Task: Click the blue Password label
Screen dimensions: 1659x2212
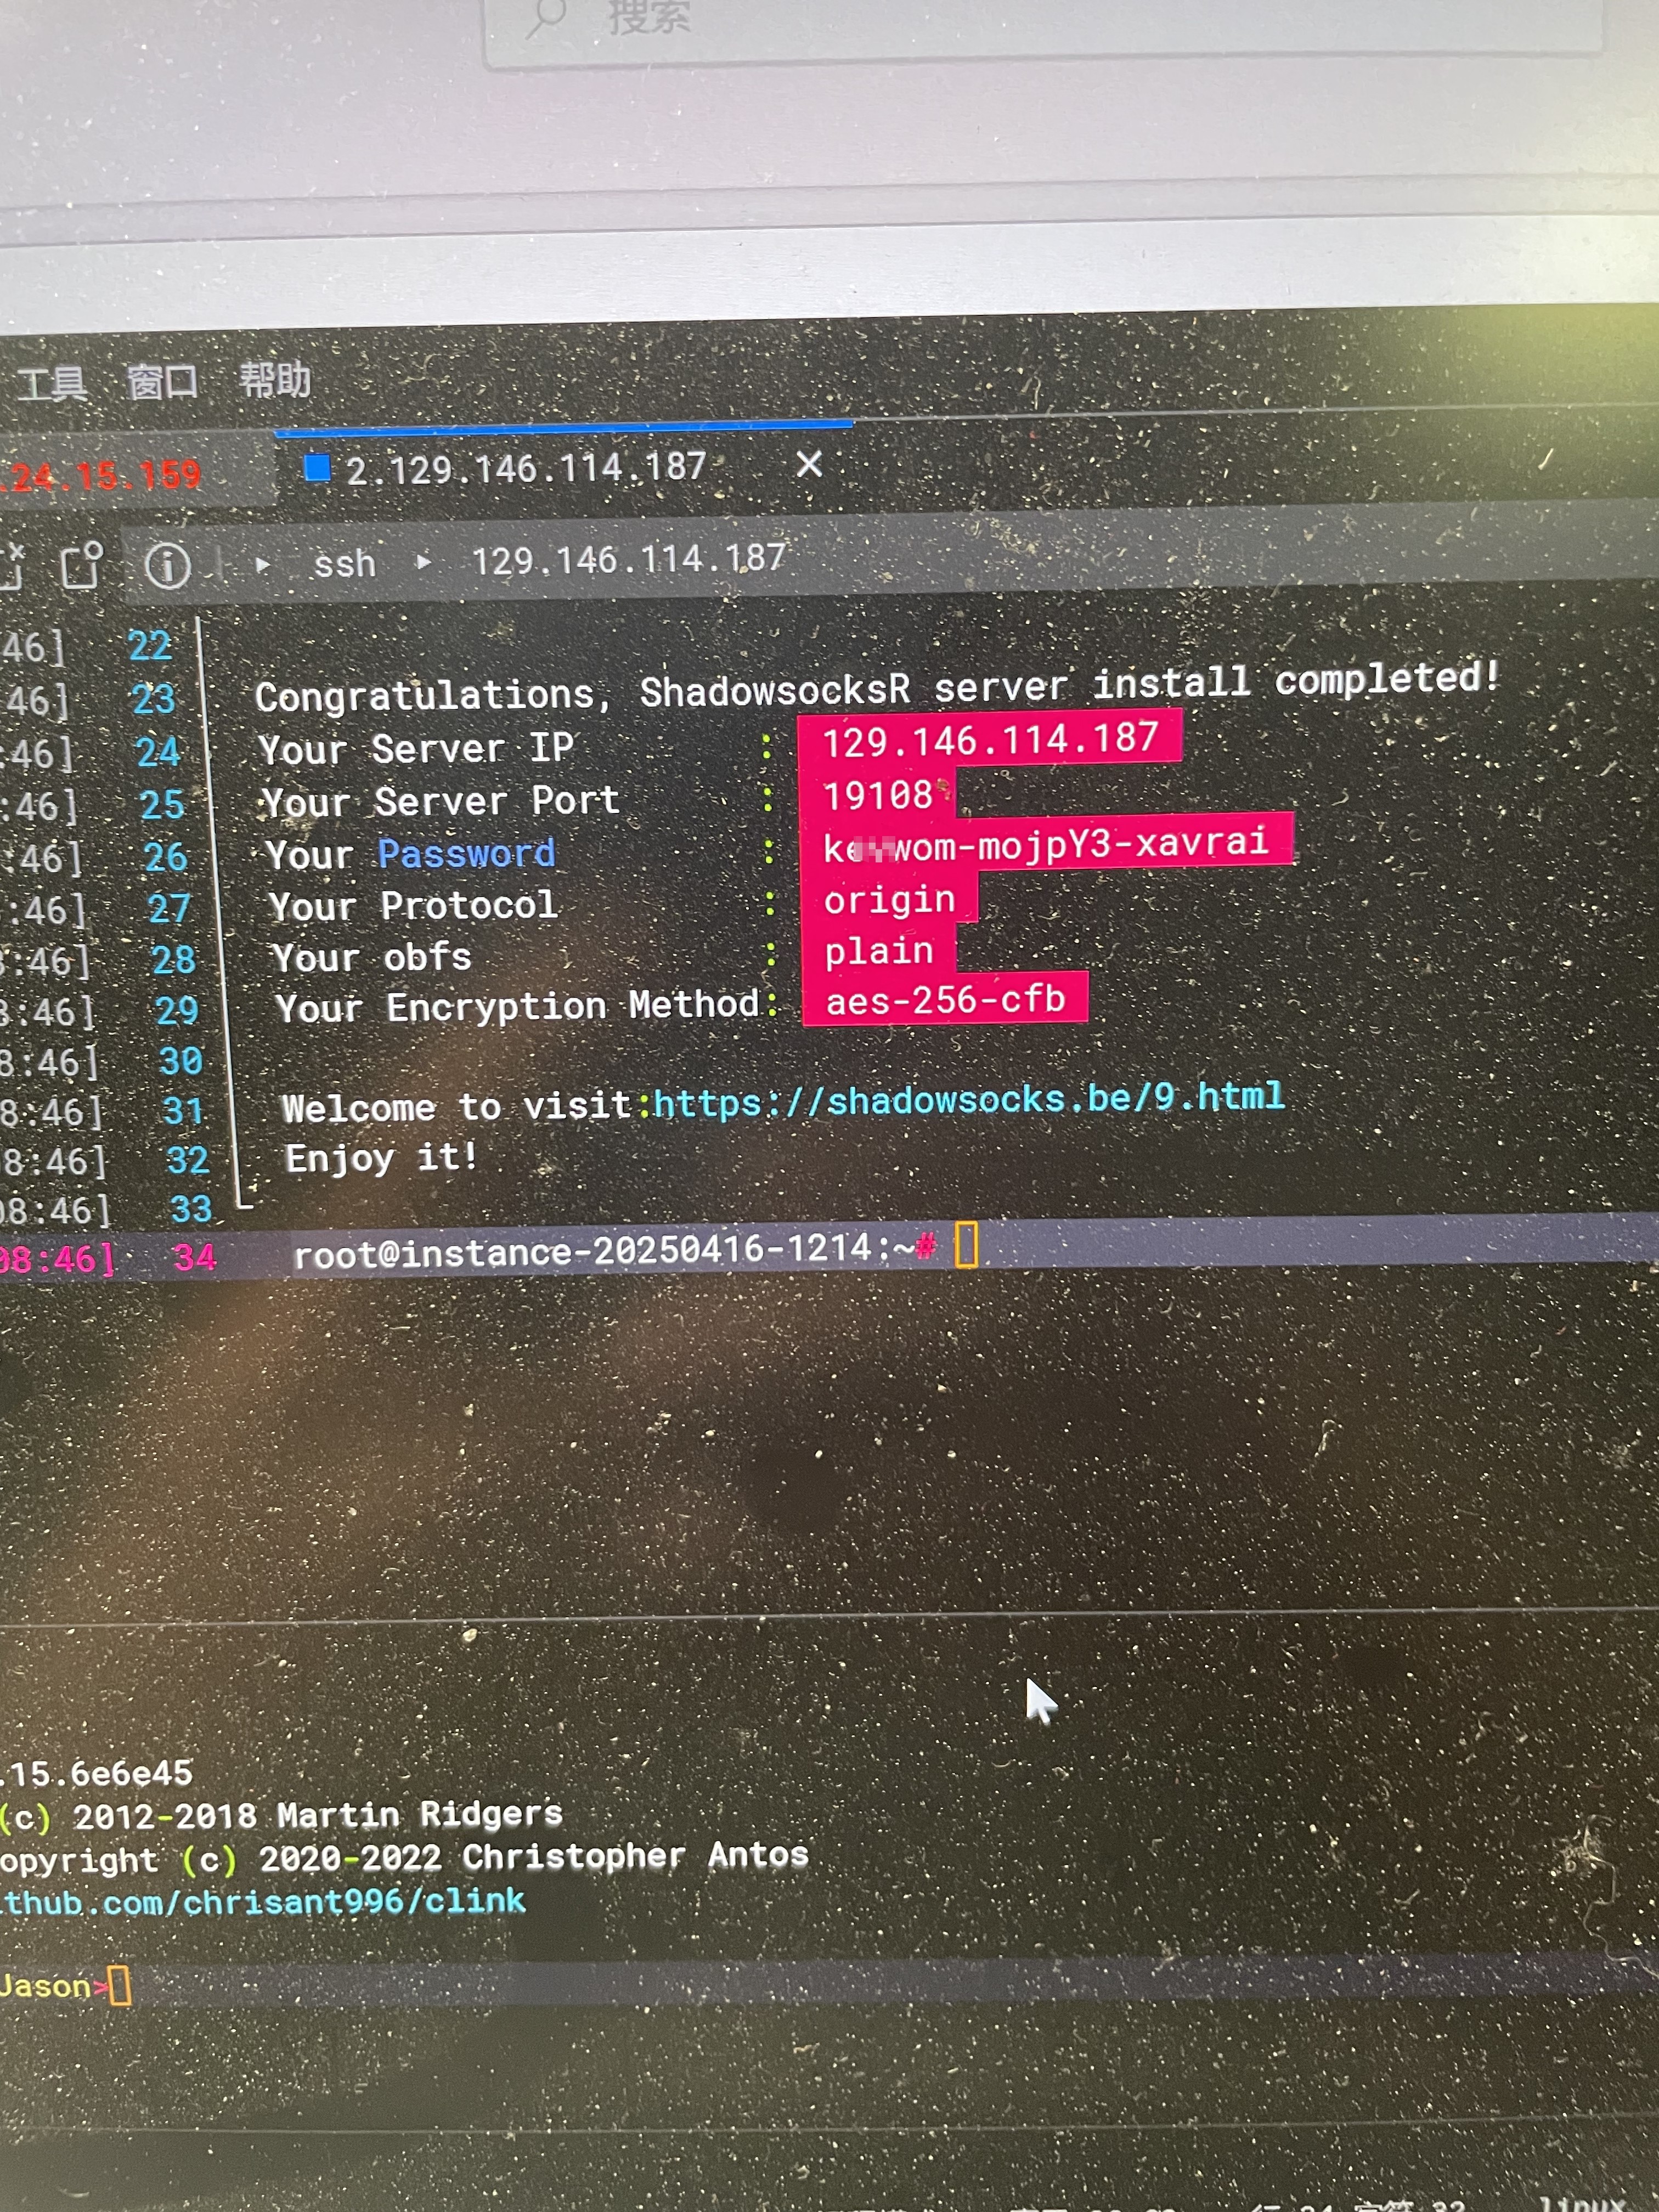Action: 466,853
